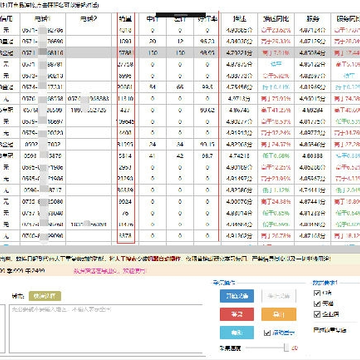This screenshot has height=360, width=360.
Task: Click the pink notice text in the peach bar
Action: pyautogui.click(x=110, y=271)
